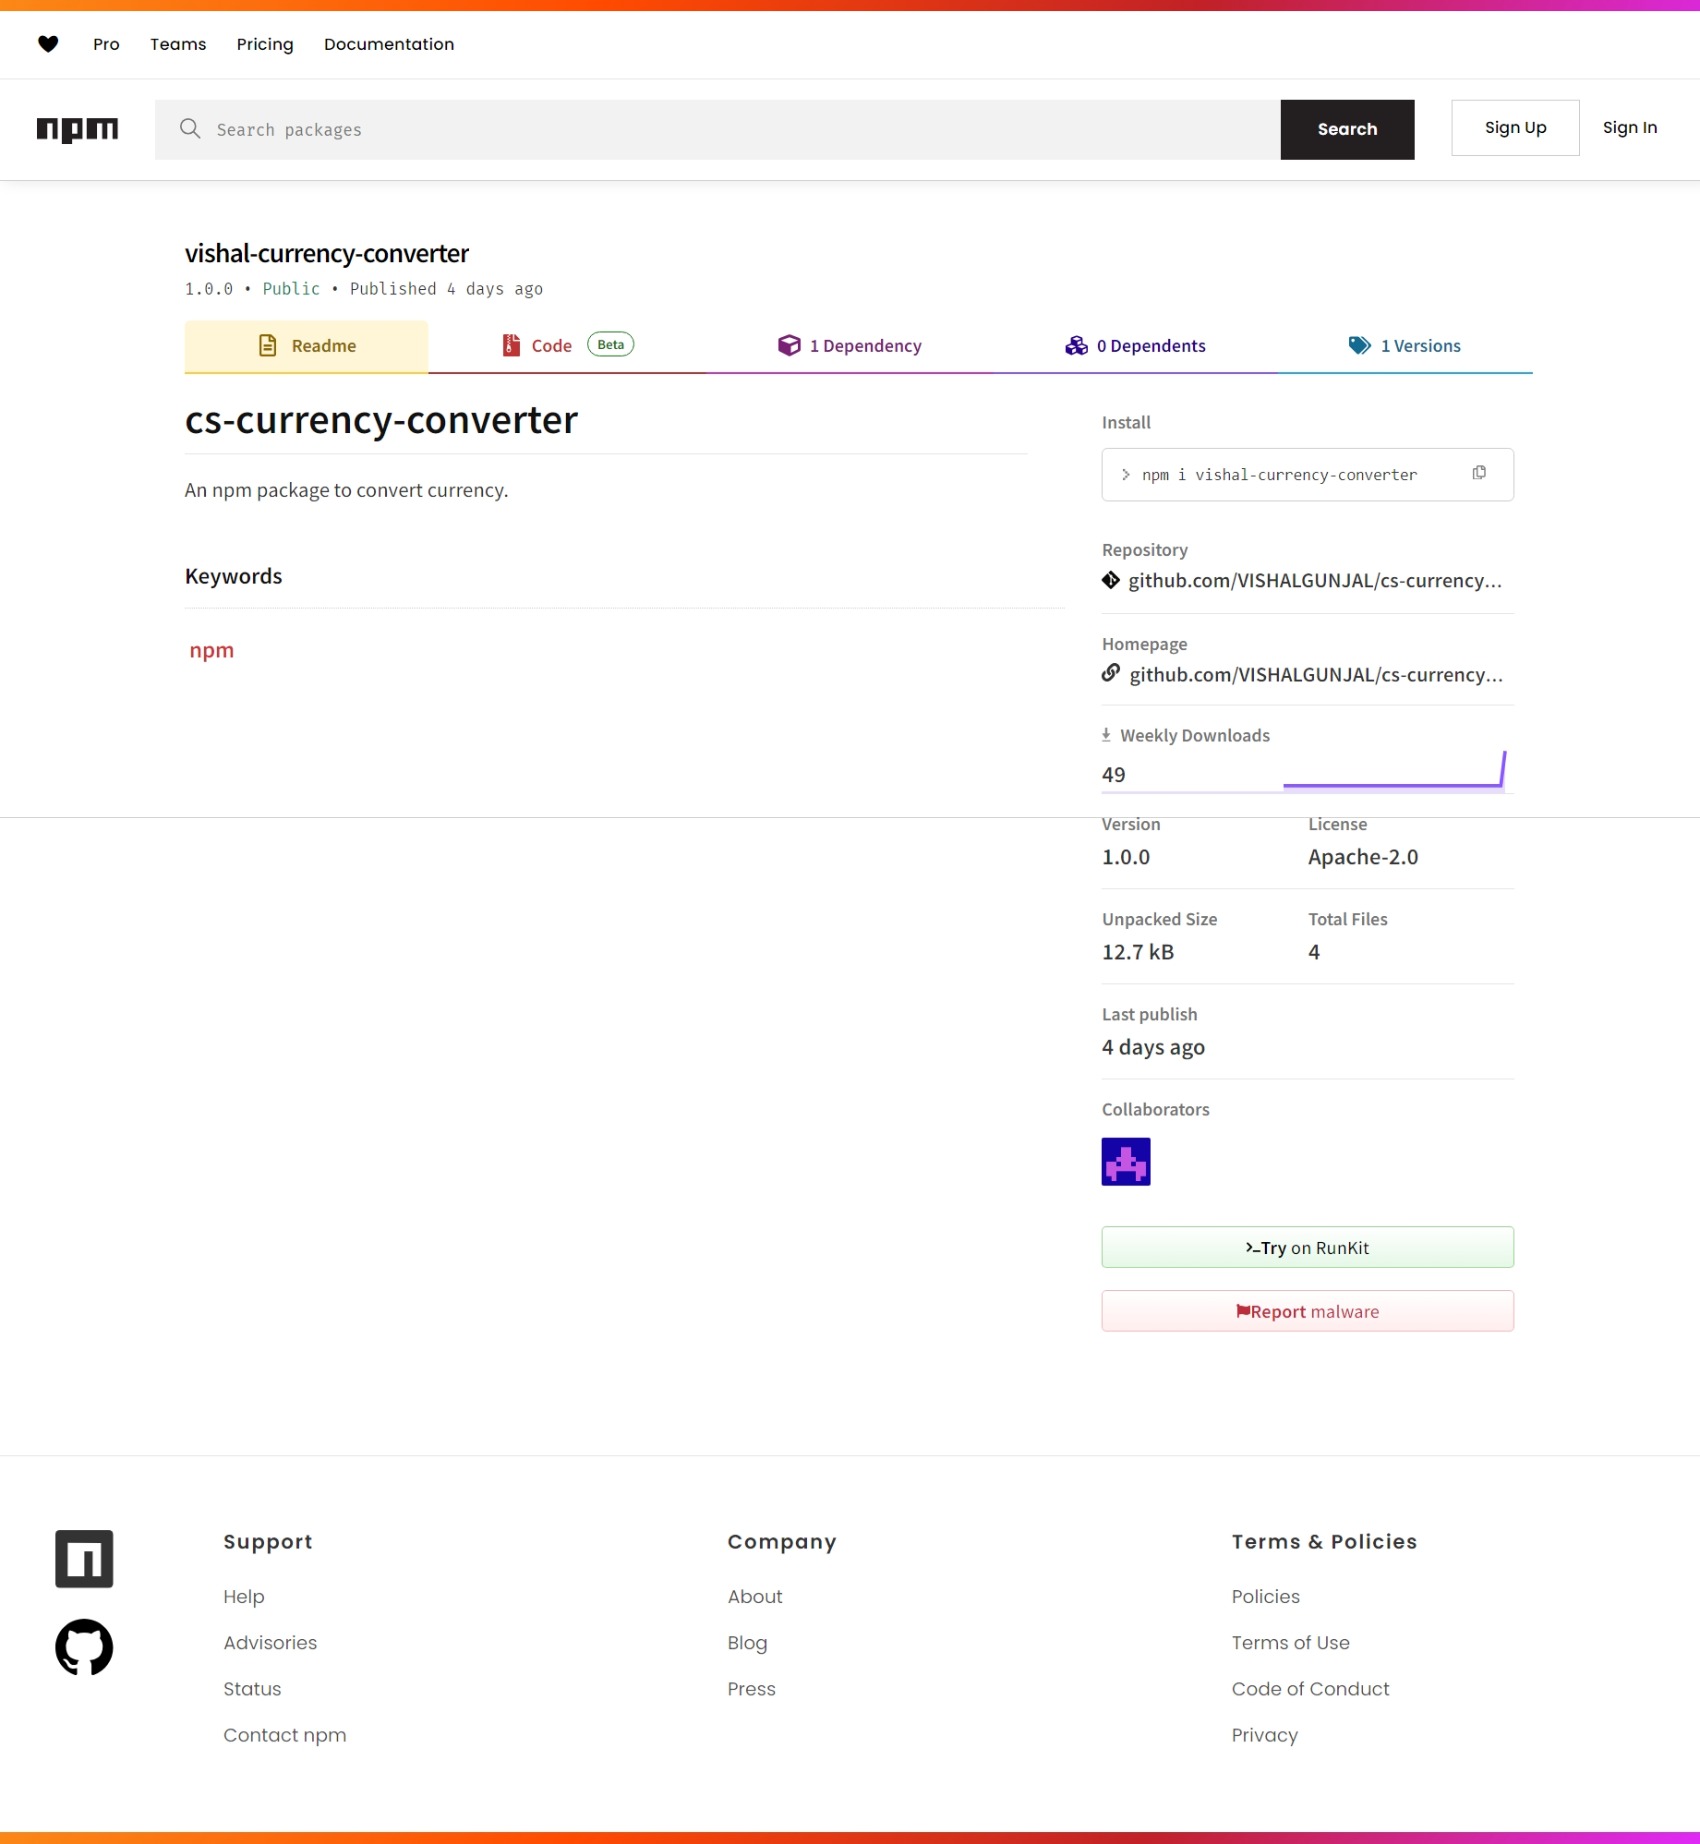1700x1844 pixels.
Task: Click the Code tab zip file icon
Action: click(511, 345)
